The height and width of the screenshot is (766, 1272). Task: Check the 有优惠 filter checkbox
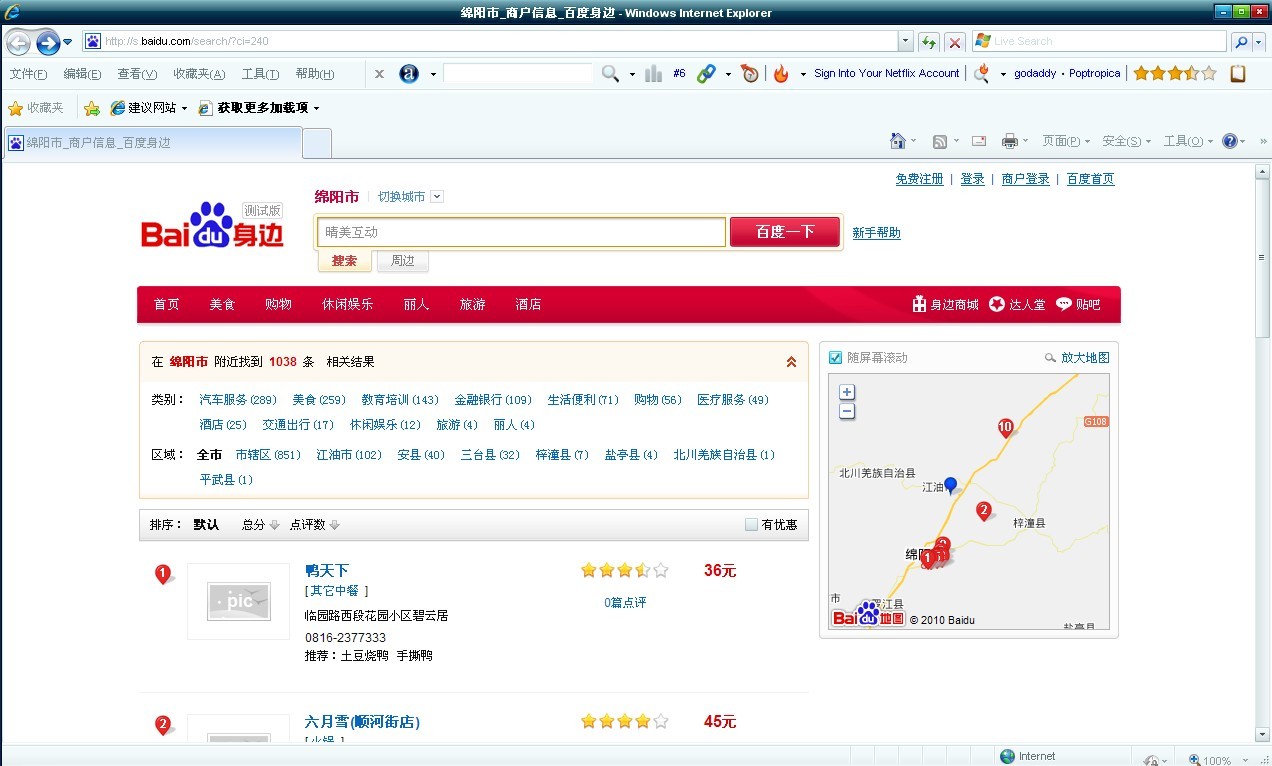(x=752, y=525)
